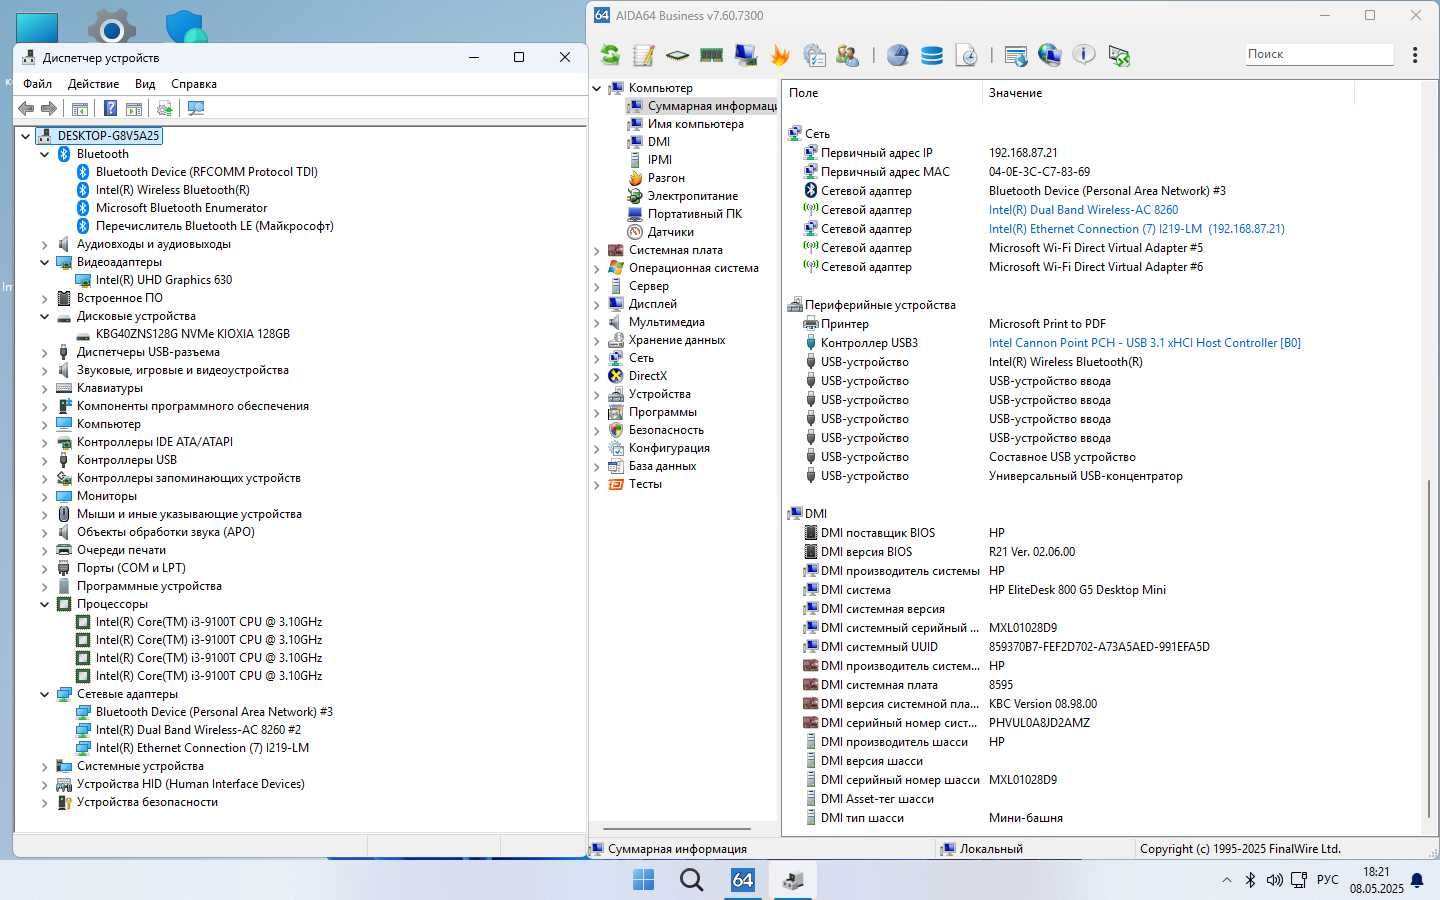
Task: Click HP EliteDesk 800 G5 Desktop Mini value
Action: (x=1077, y=590)
